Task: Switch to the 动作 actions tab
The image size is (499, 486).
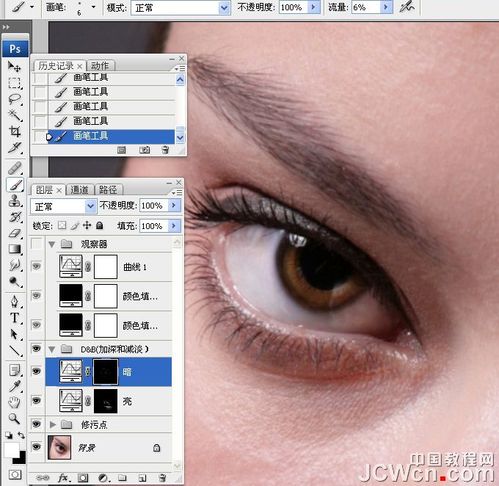Action: click(x=100, y=66)
